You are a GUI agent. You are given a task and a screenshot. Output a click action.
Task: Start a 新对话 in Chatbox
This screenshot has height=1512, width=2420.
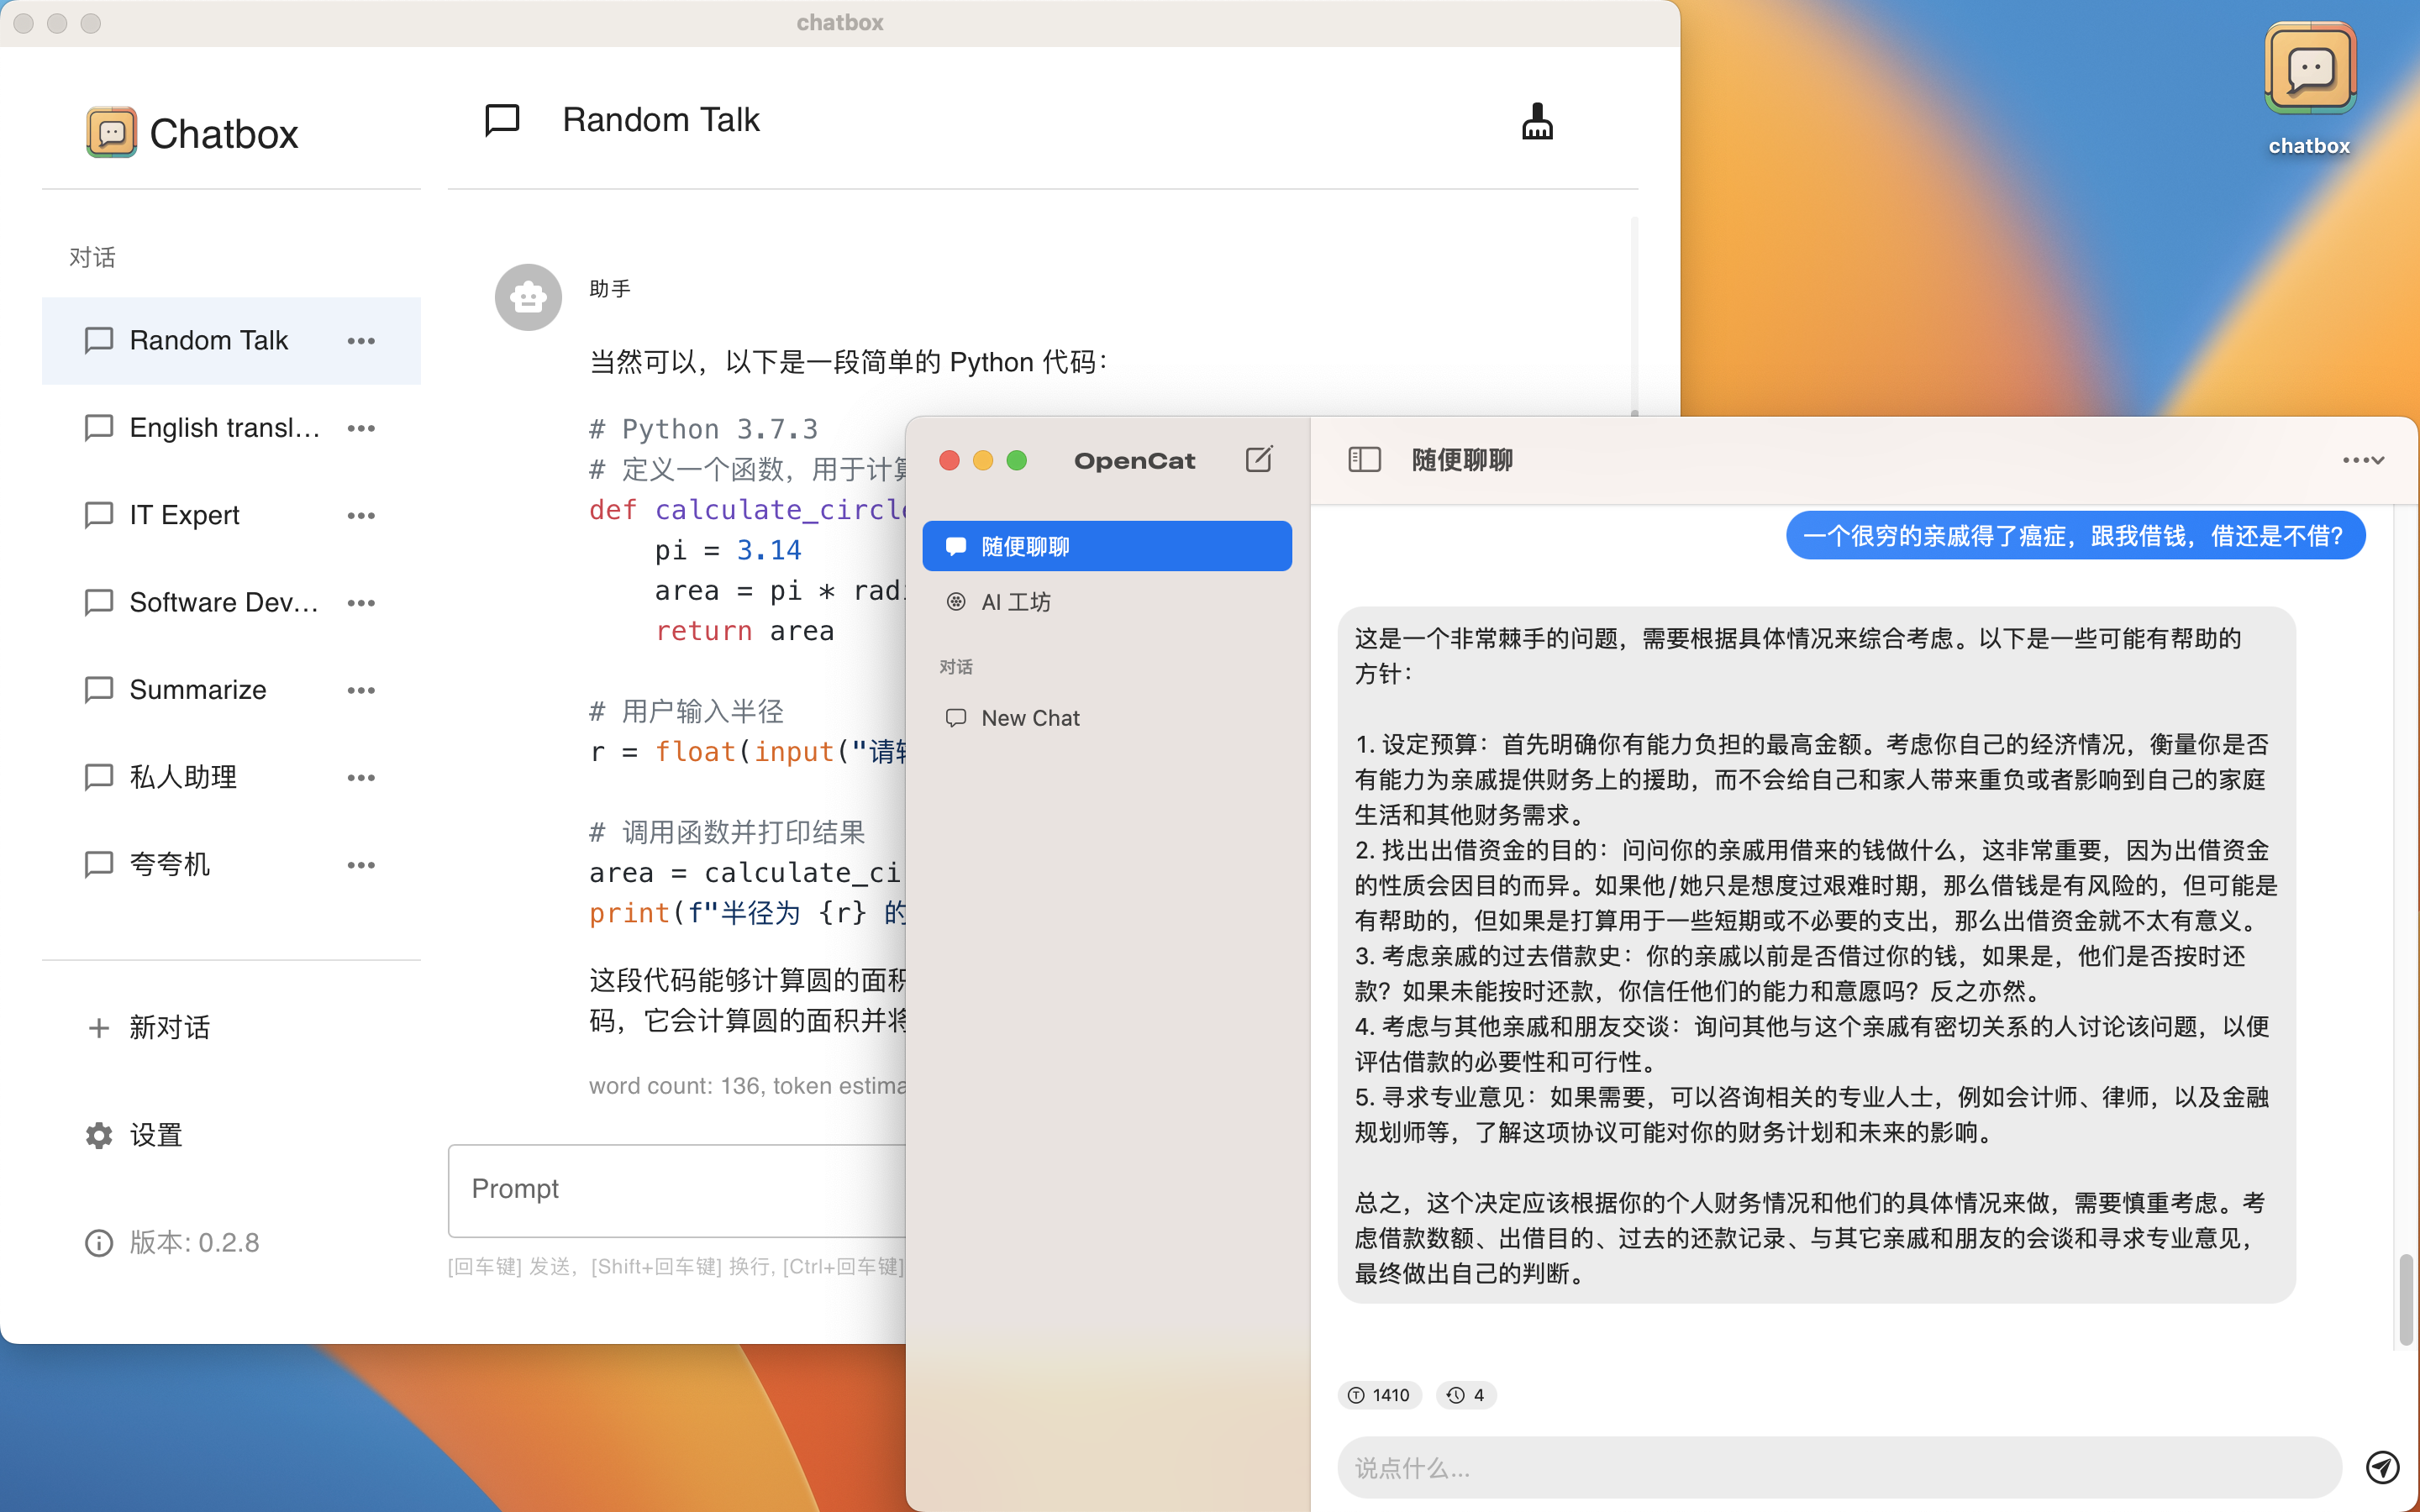[x=170, y=1027]
